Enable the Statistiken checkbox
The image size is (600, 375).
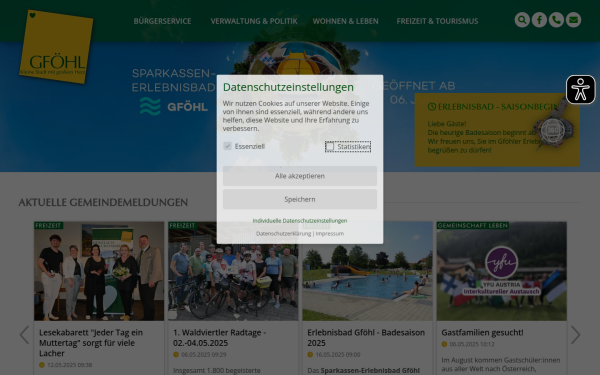(330, 146)
